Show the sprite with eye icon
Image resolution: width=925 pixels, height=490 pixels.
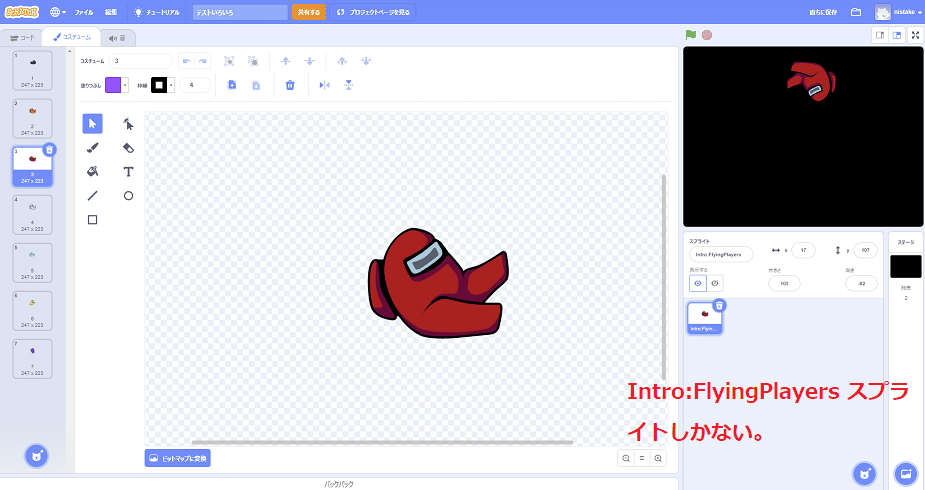click(698, 284)
